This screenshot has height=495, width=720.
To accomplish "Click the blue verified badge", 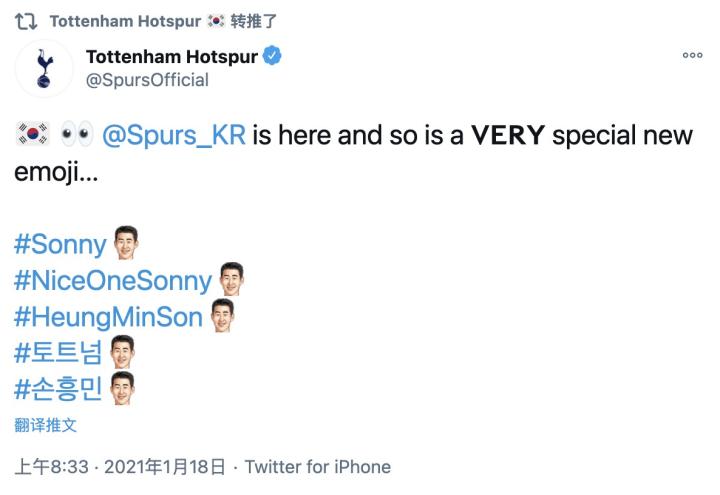I will coord(272,57).
